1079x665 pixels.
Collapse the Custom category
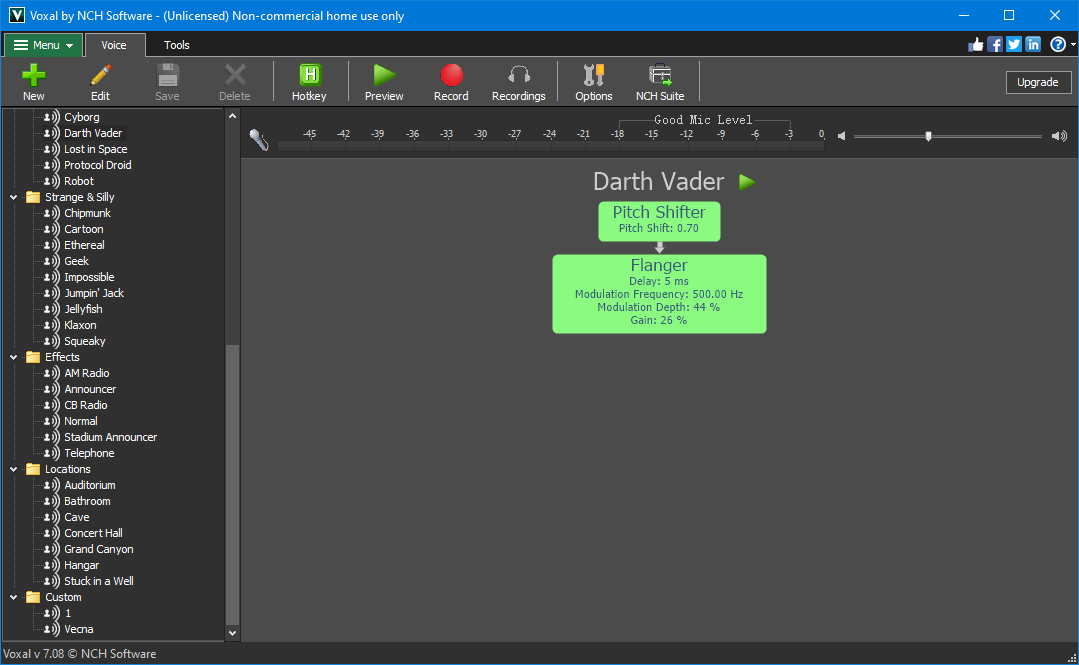coord(14,598)
